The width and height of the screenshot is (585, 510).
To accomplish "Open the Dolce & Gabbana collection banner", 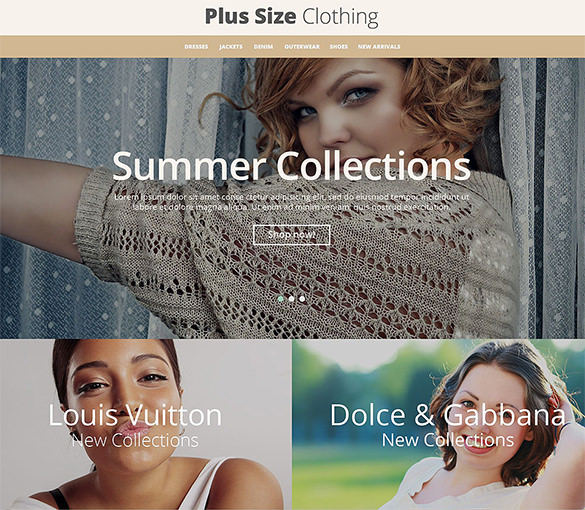I will 439,425.
